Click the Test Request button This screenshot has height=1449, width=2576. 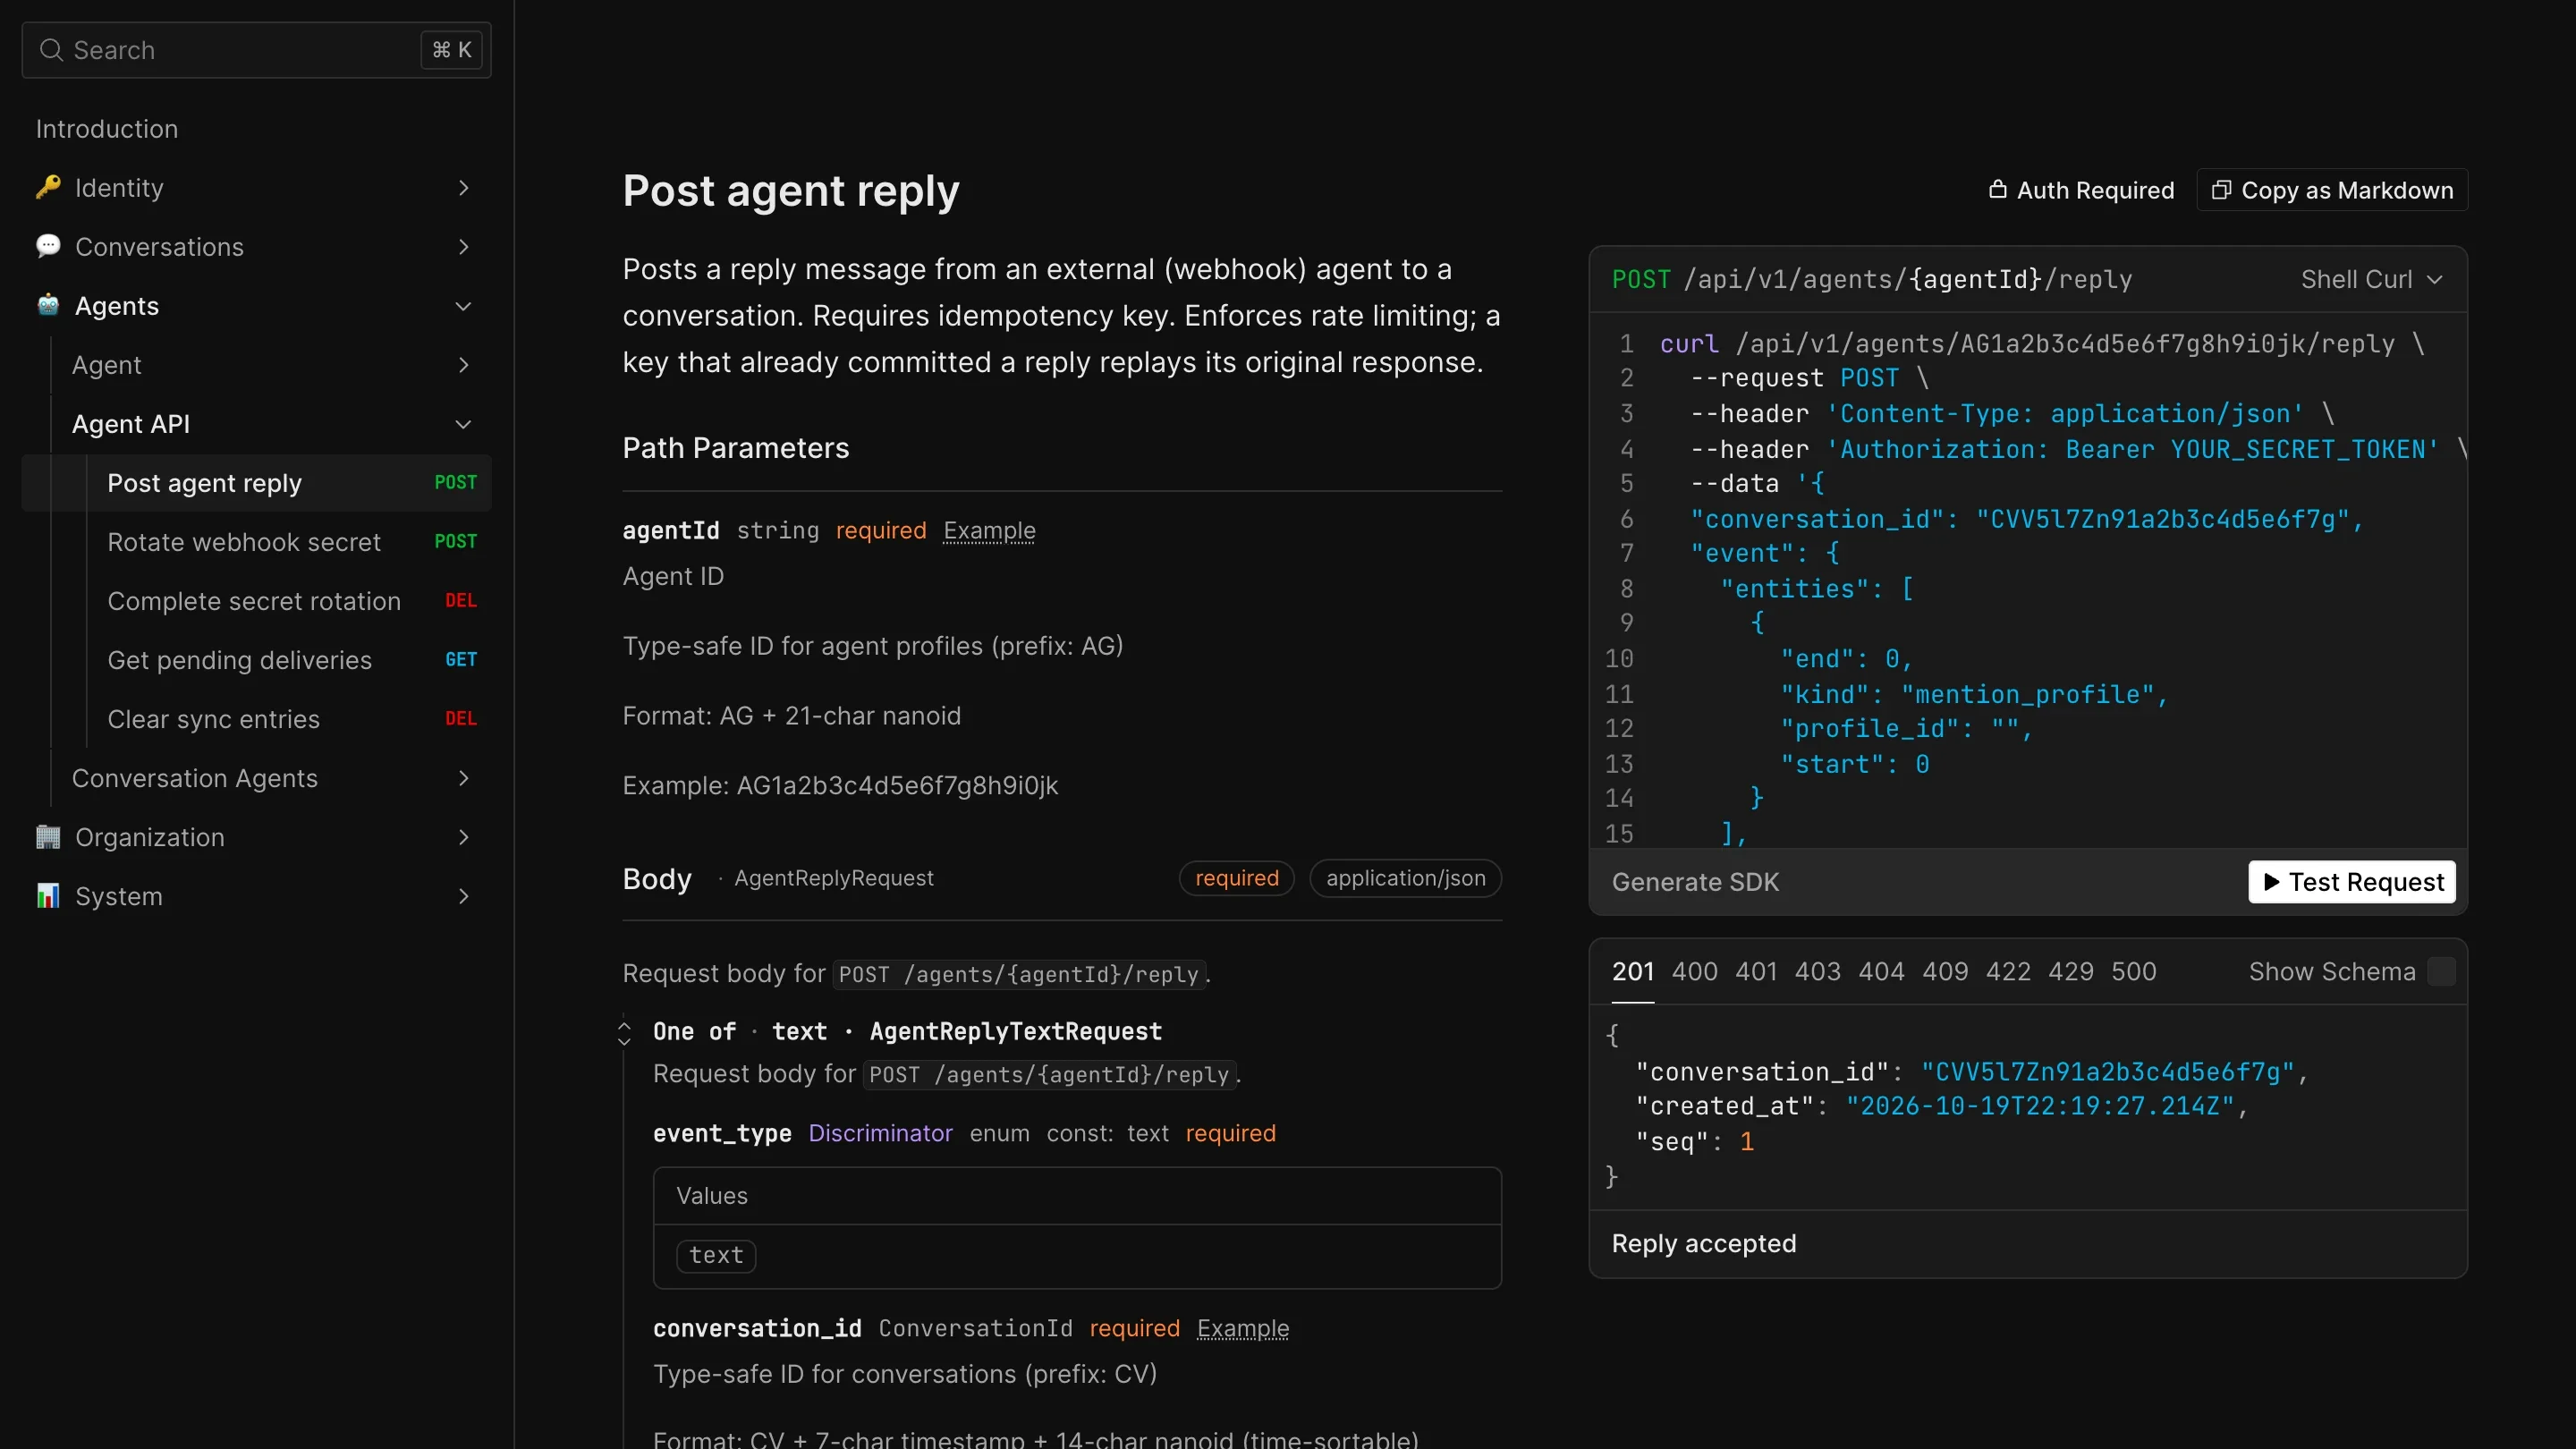pos(2352,882)
